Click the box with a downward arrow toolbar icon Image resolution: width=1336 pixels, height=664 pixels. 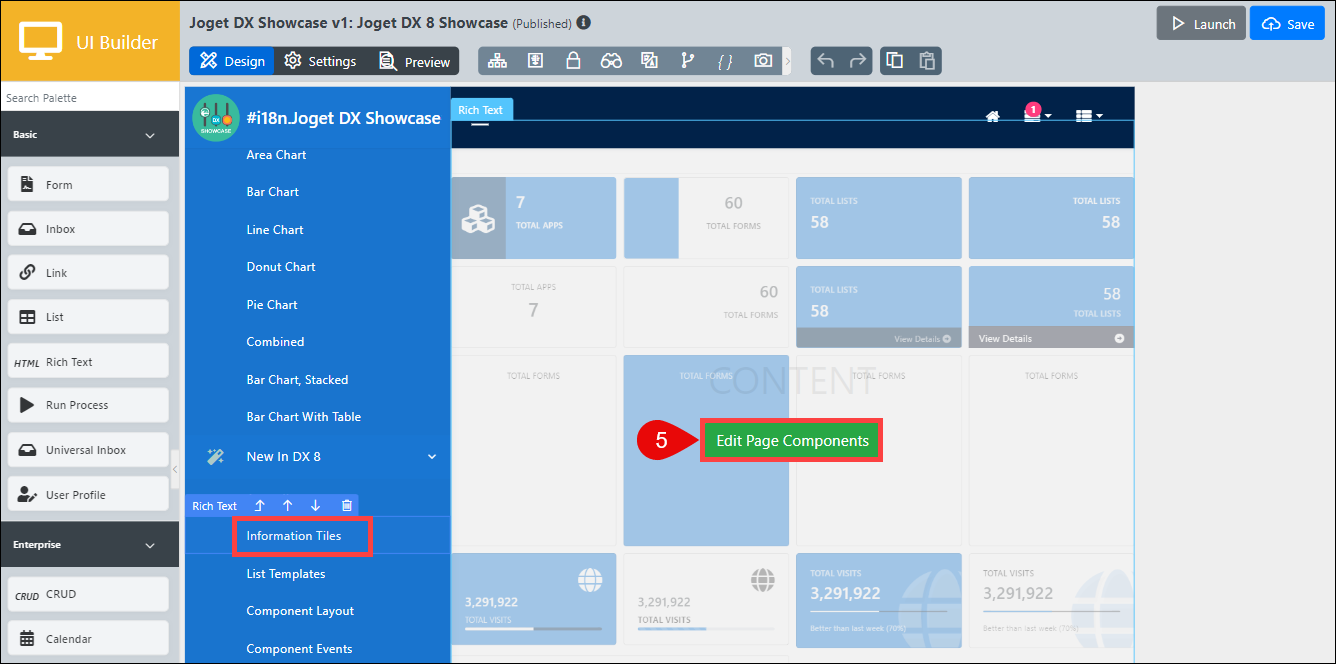(535, 61)
